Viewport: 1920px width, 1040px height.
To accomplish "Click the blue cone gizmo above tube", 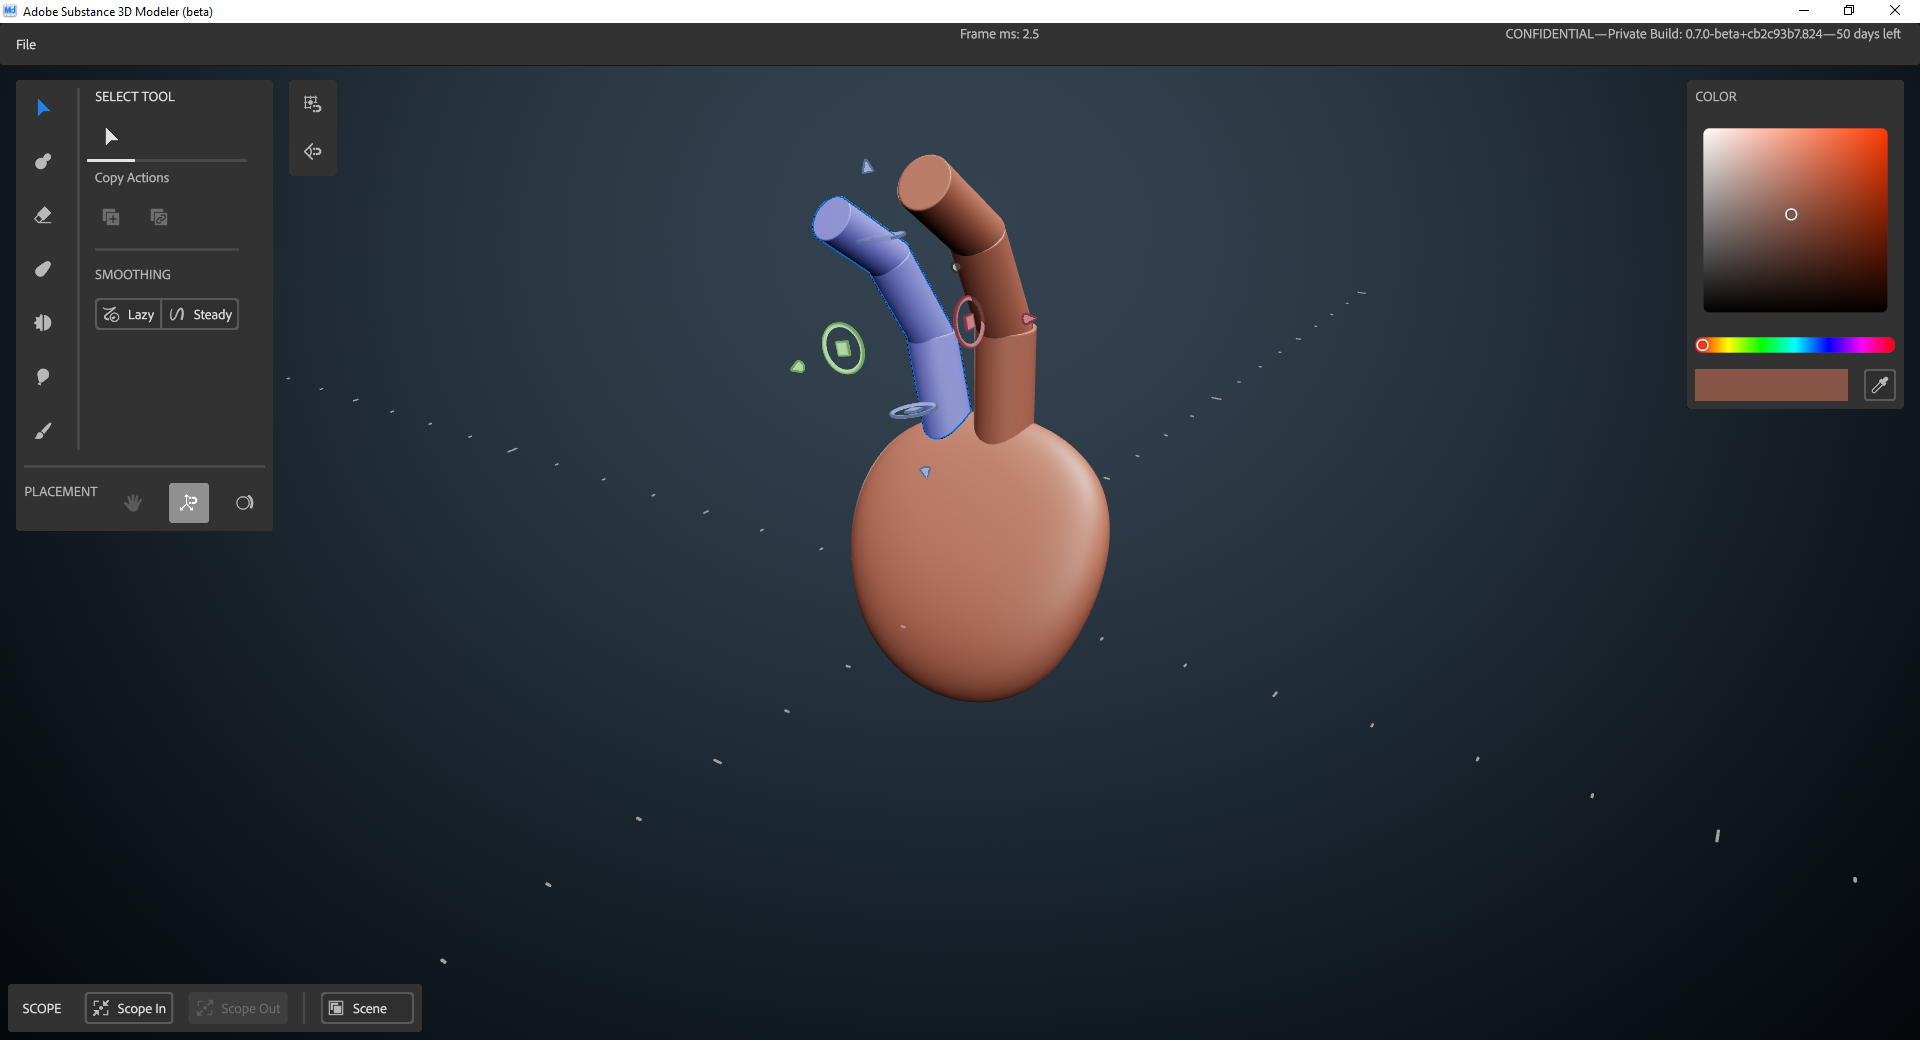I will pyautogui.click(x=867, y=166).
